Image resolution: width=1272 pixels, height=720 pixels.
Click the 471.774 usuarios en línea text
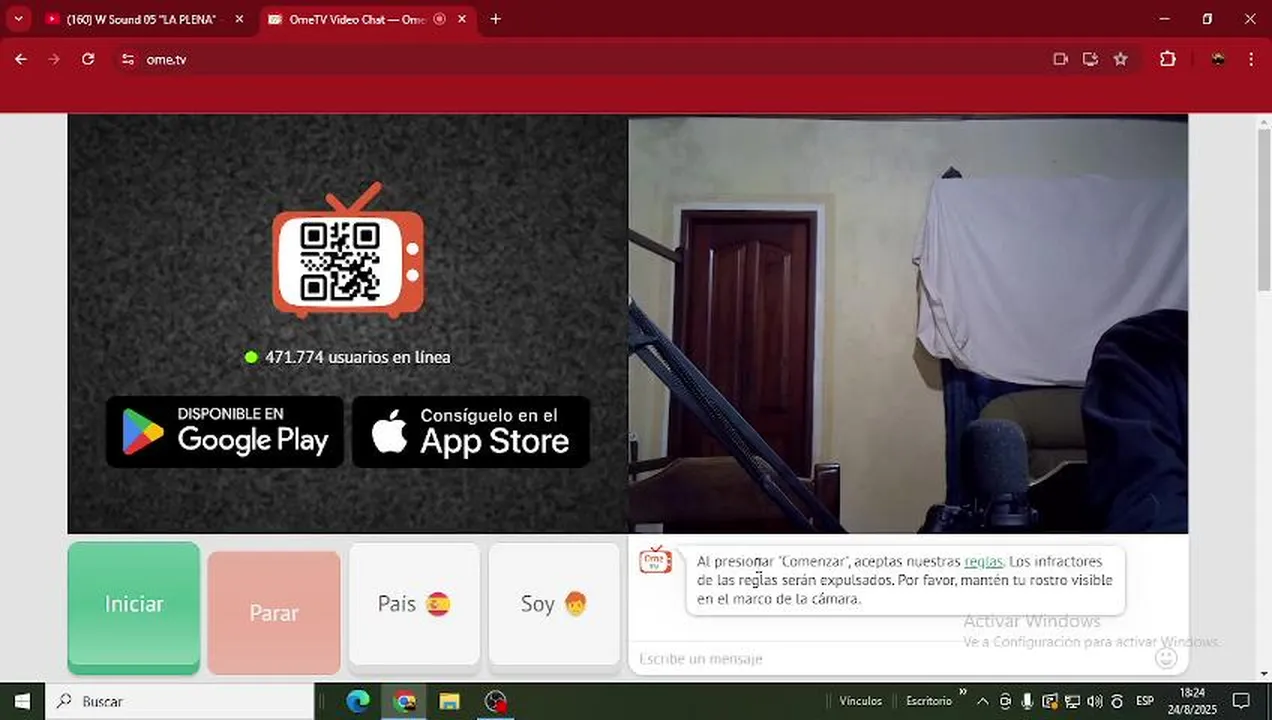[x=357, y=357]
